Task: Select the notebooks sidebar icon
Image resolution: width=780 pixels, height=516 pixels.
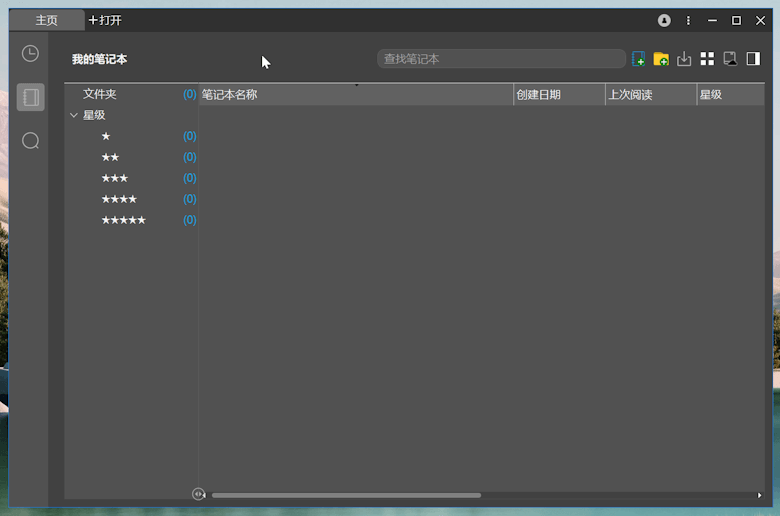Action: click(x=30, y=97)
